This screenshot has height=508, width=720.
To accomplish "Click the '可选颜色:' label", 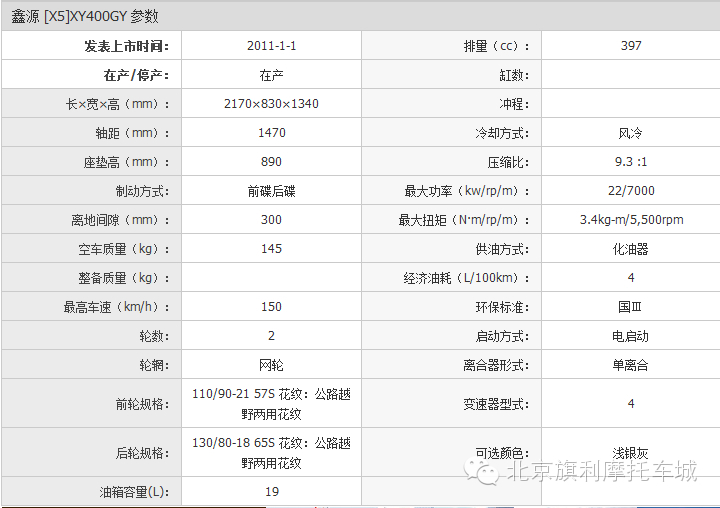I will coord(502,453).
